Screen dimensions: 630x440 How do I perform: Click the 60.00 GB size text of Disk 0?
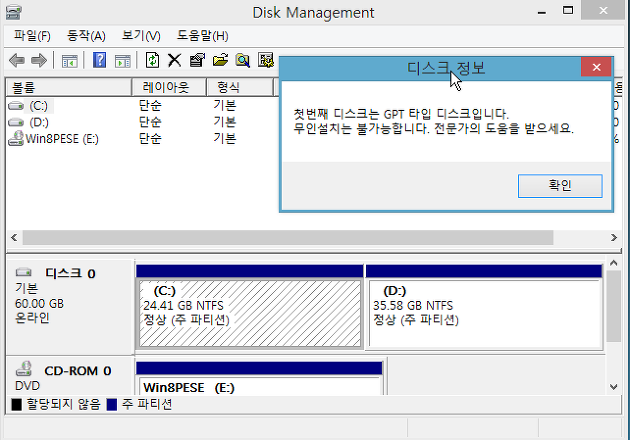[x=39, y=303]
